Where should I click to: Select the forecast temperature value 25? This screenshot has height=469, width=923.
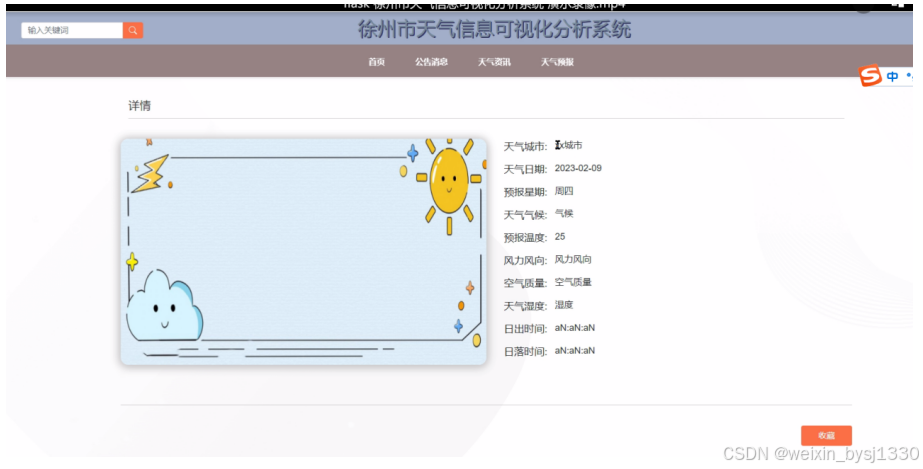(x=560, y=237)
